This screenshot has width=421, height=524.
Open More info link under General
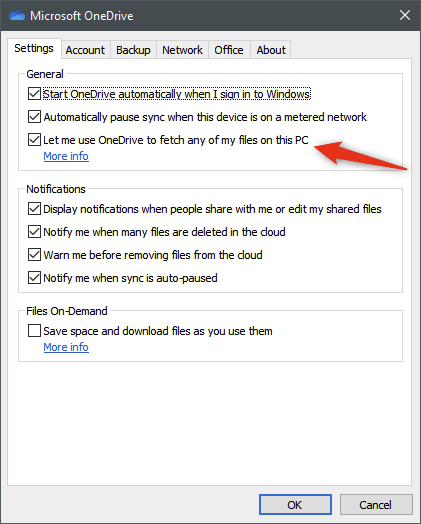click(x=66, y=156)
